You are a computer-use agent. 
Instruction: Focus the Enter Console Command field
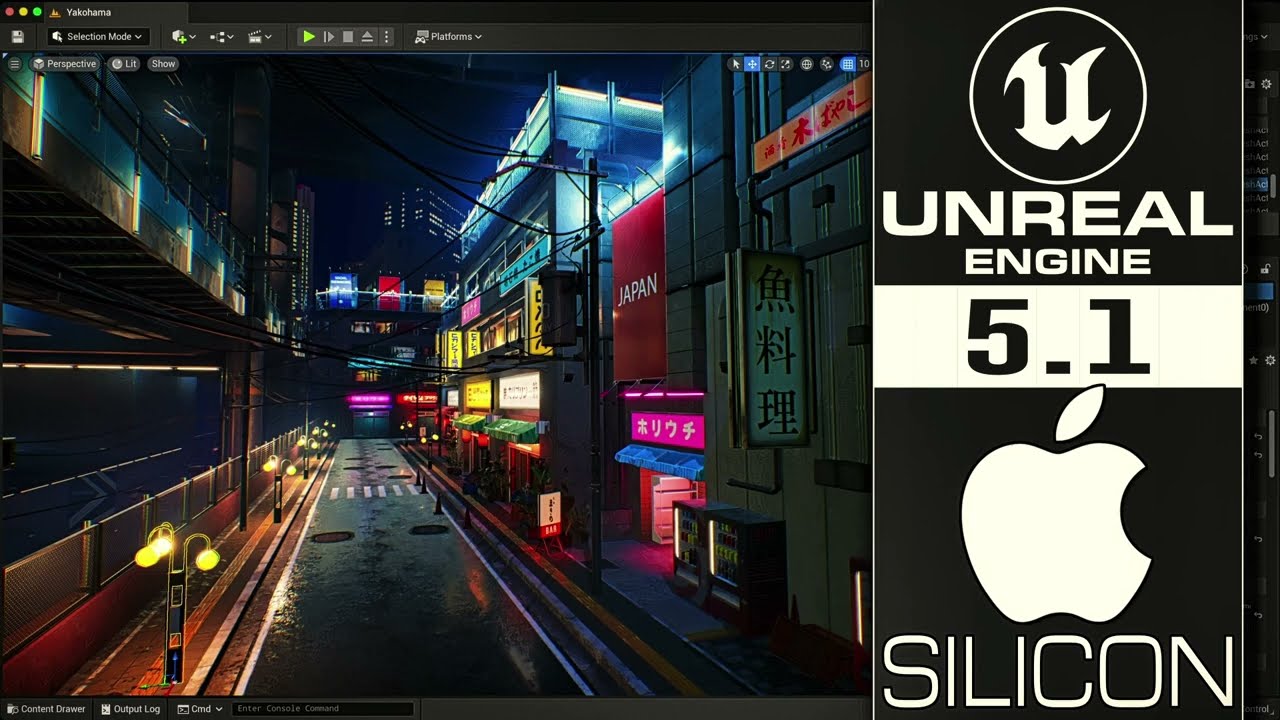[x=322, y=709]
